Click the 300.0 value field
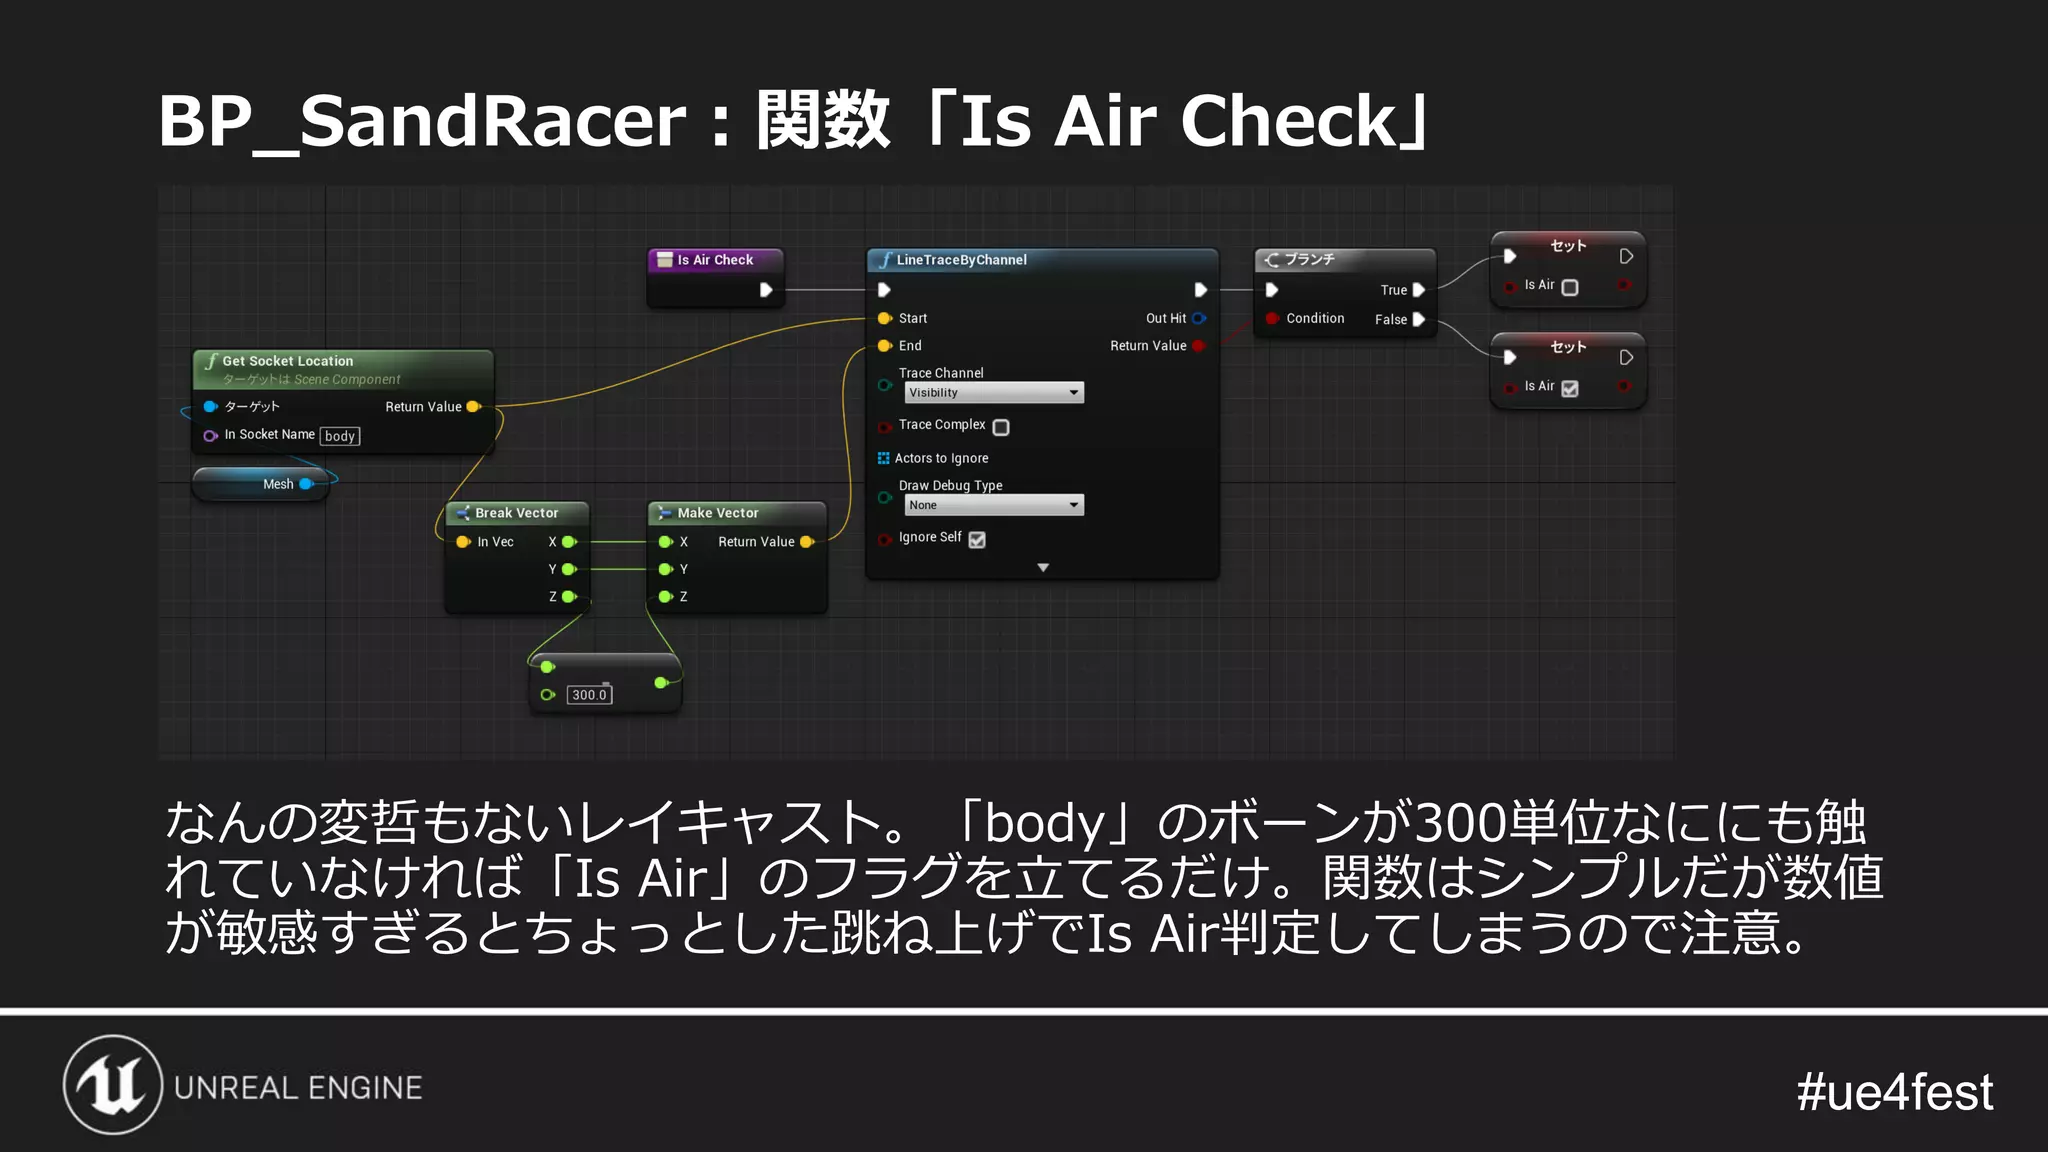Screen dimensions: 2048x1152 pos(589,695)
